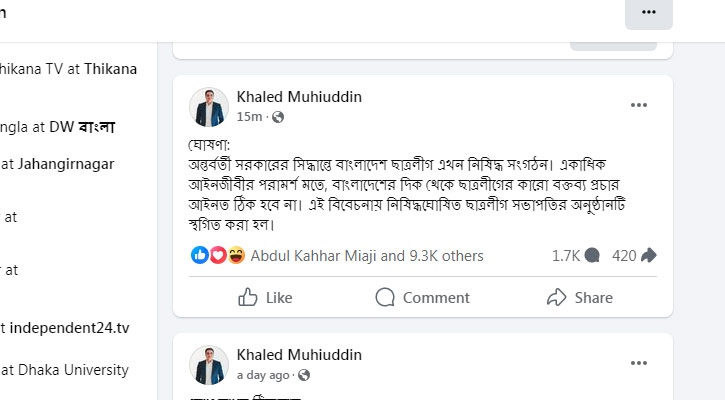Open Khaled Muhiuddin's avatar on the first post
725x400 pixels.
(x=210, y=106)
